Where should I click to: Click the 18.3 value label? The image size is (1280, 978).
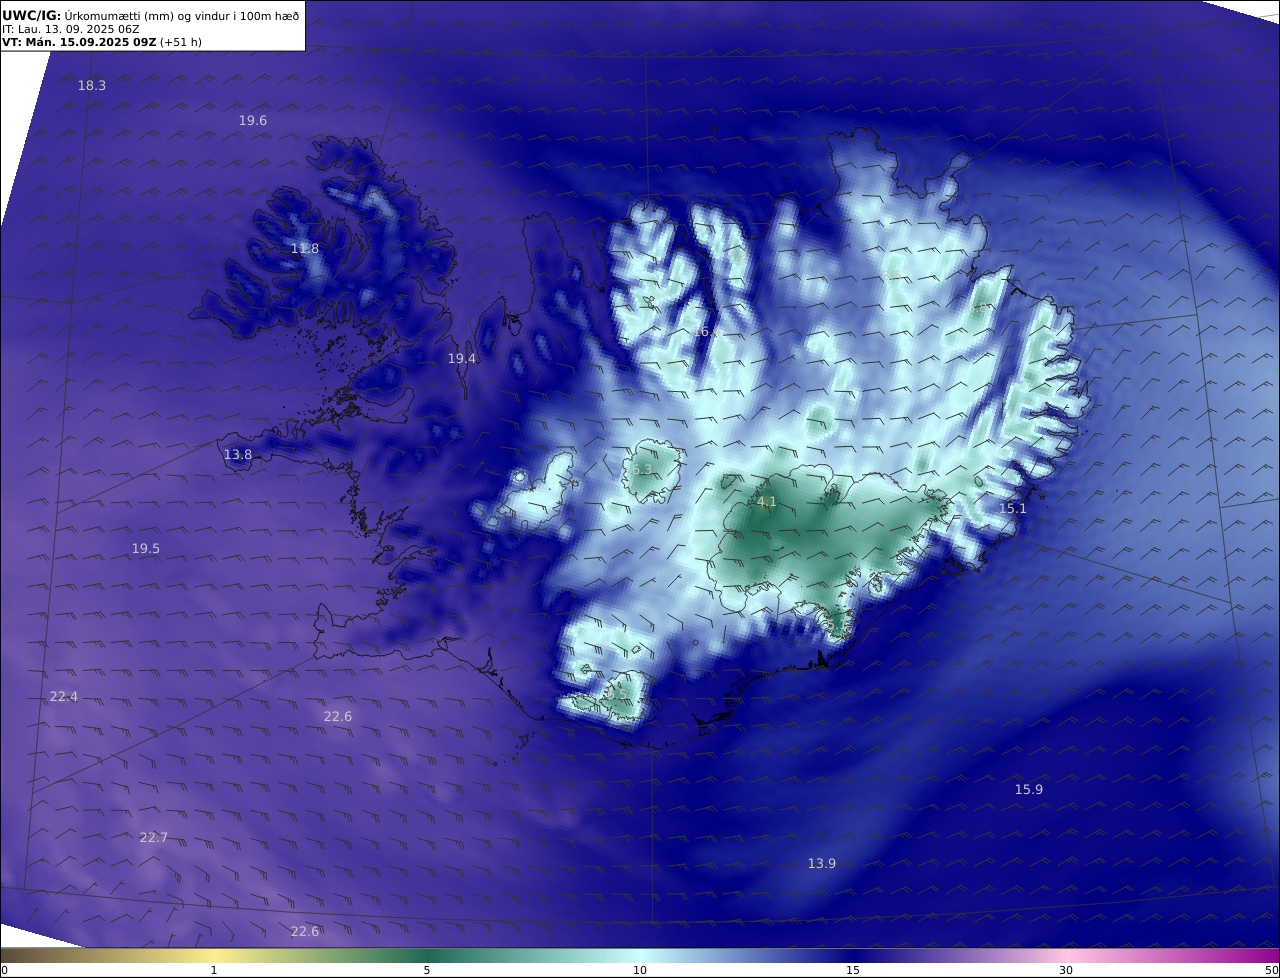pyautogui.click(x=92, y=86)
